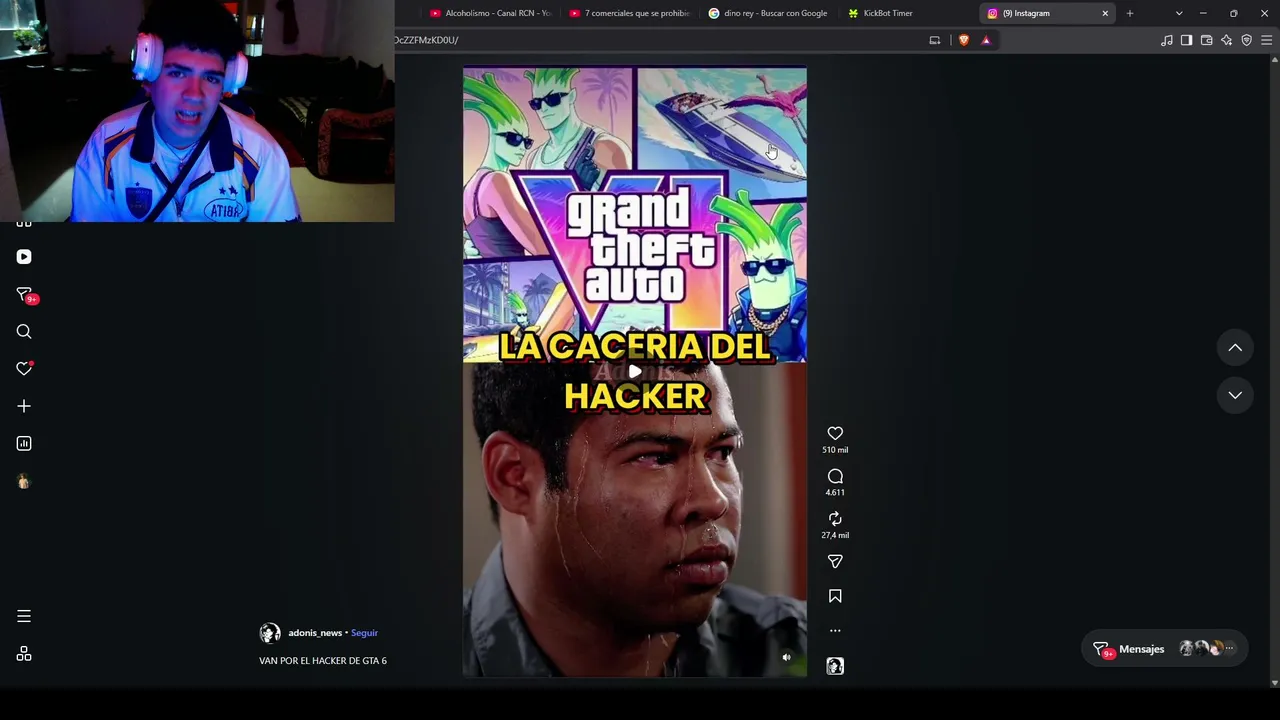This screenshot has width=1280, height=720.
Task: Open the Meta apps grid icon in sidebar
Action: point(24,654)
